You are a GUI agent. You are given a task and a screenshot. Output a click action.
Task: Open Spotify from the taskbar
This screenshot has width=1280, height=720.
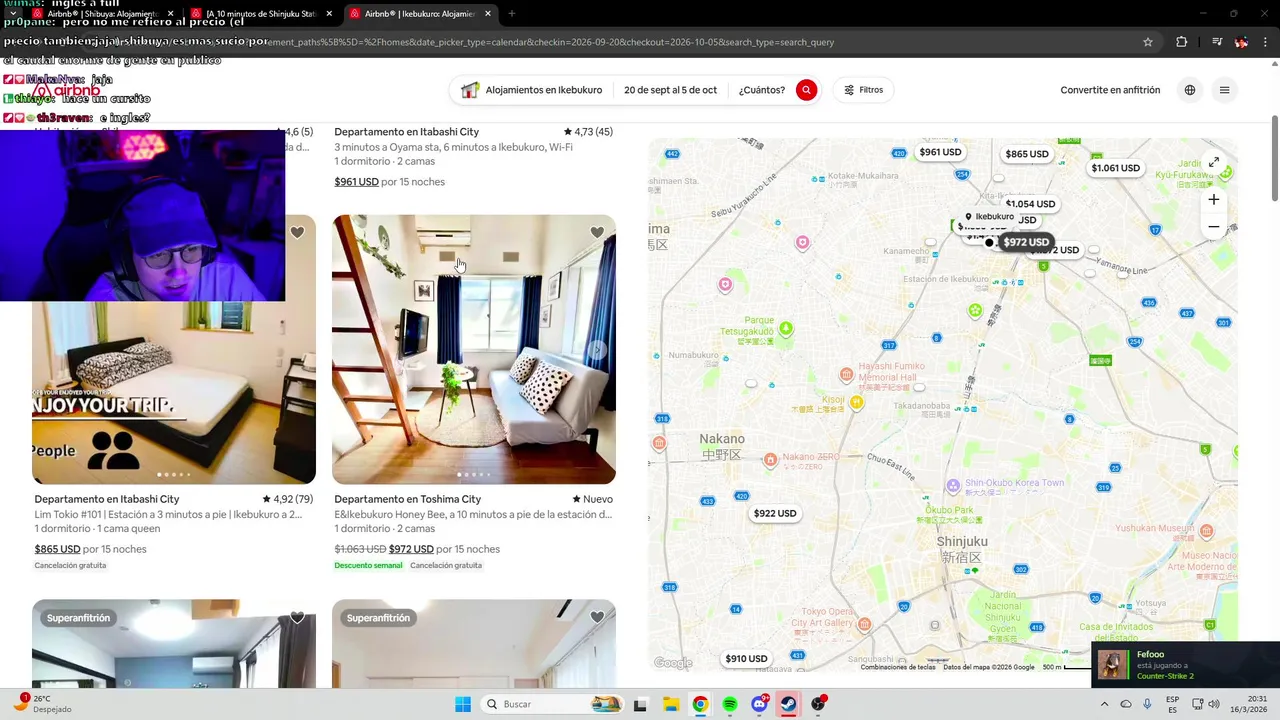tap(730, 704)
